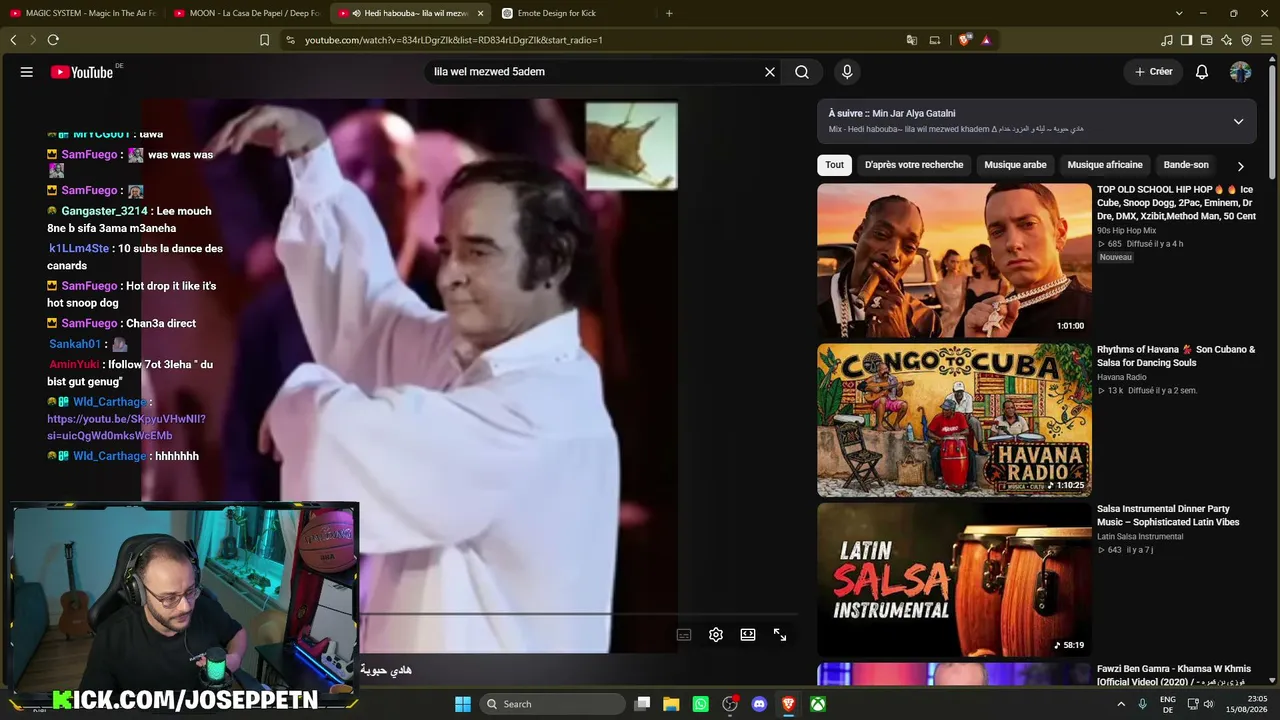The height and width of the screenshot is (720, 1280).
Task: Go to the YouTube home logo
Action: tap(82, 72)
